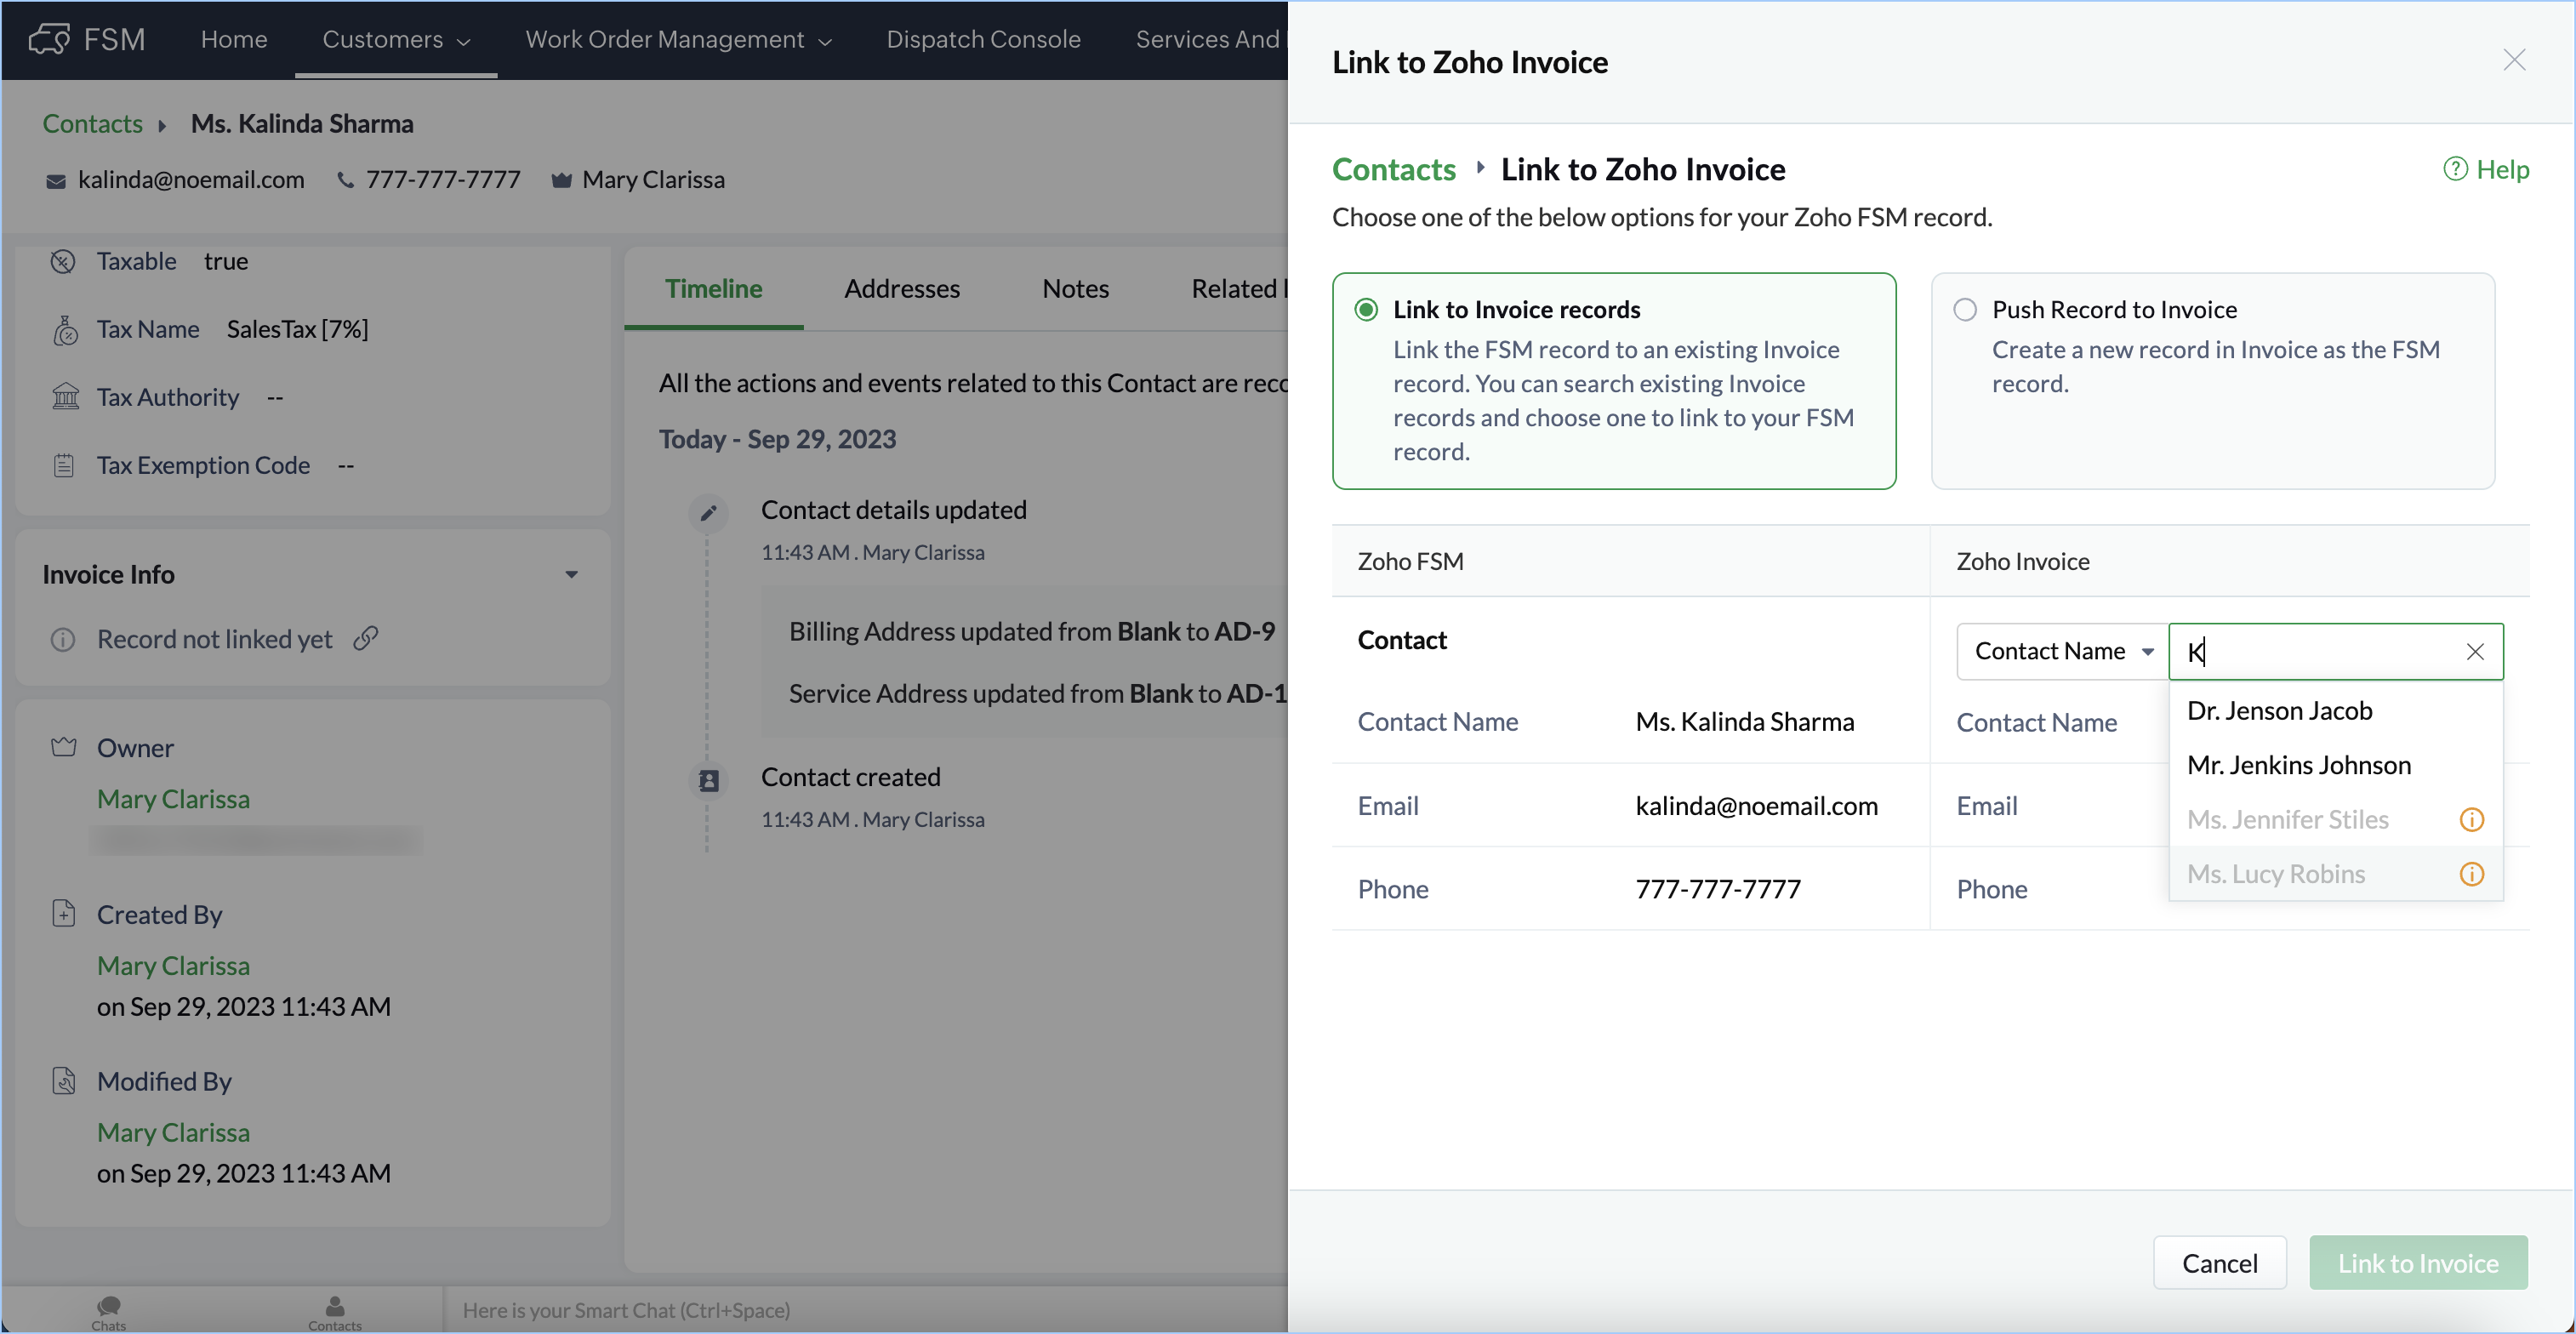This screenshot has height=1334, width=2576.
Task: Click the Created By document icon
Action: point(64,913)
